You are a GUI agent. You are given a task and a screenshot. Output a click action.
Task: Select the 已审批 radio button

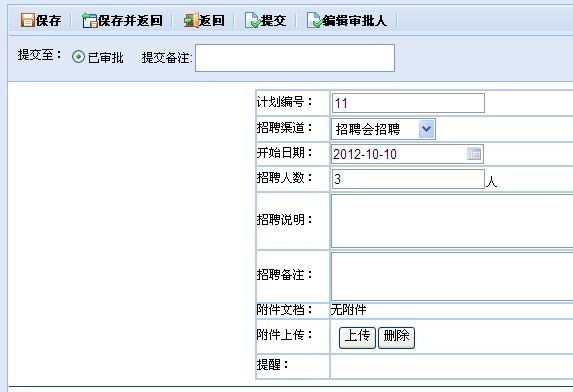pos(78,57)
